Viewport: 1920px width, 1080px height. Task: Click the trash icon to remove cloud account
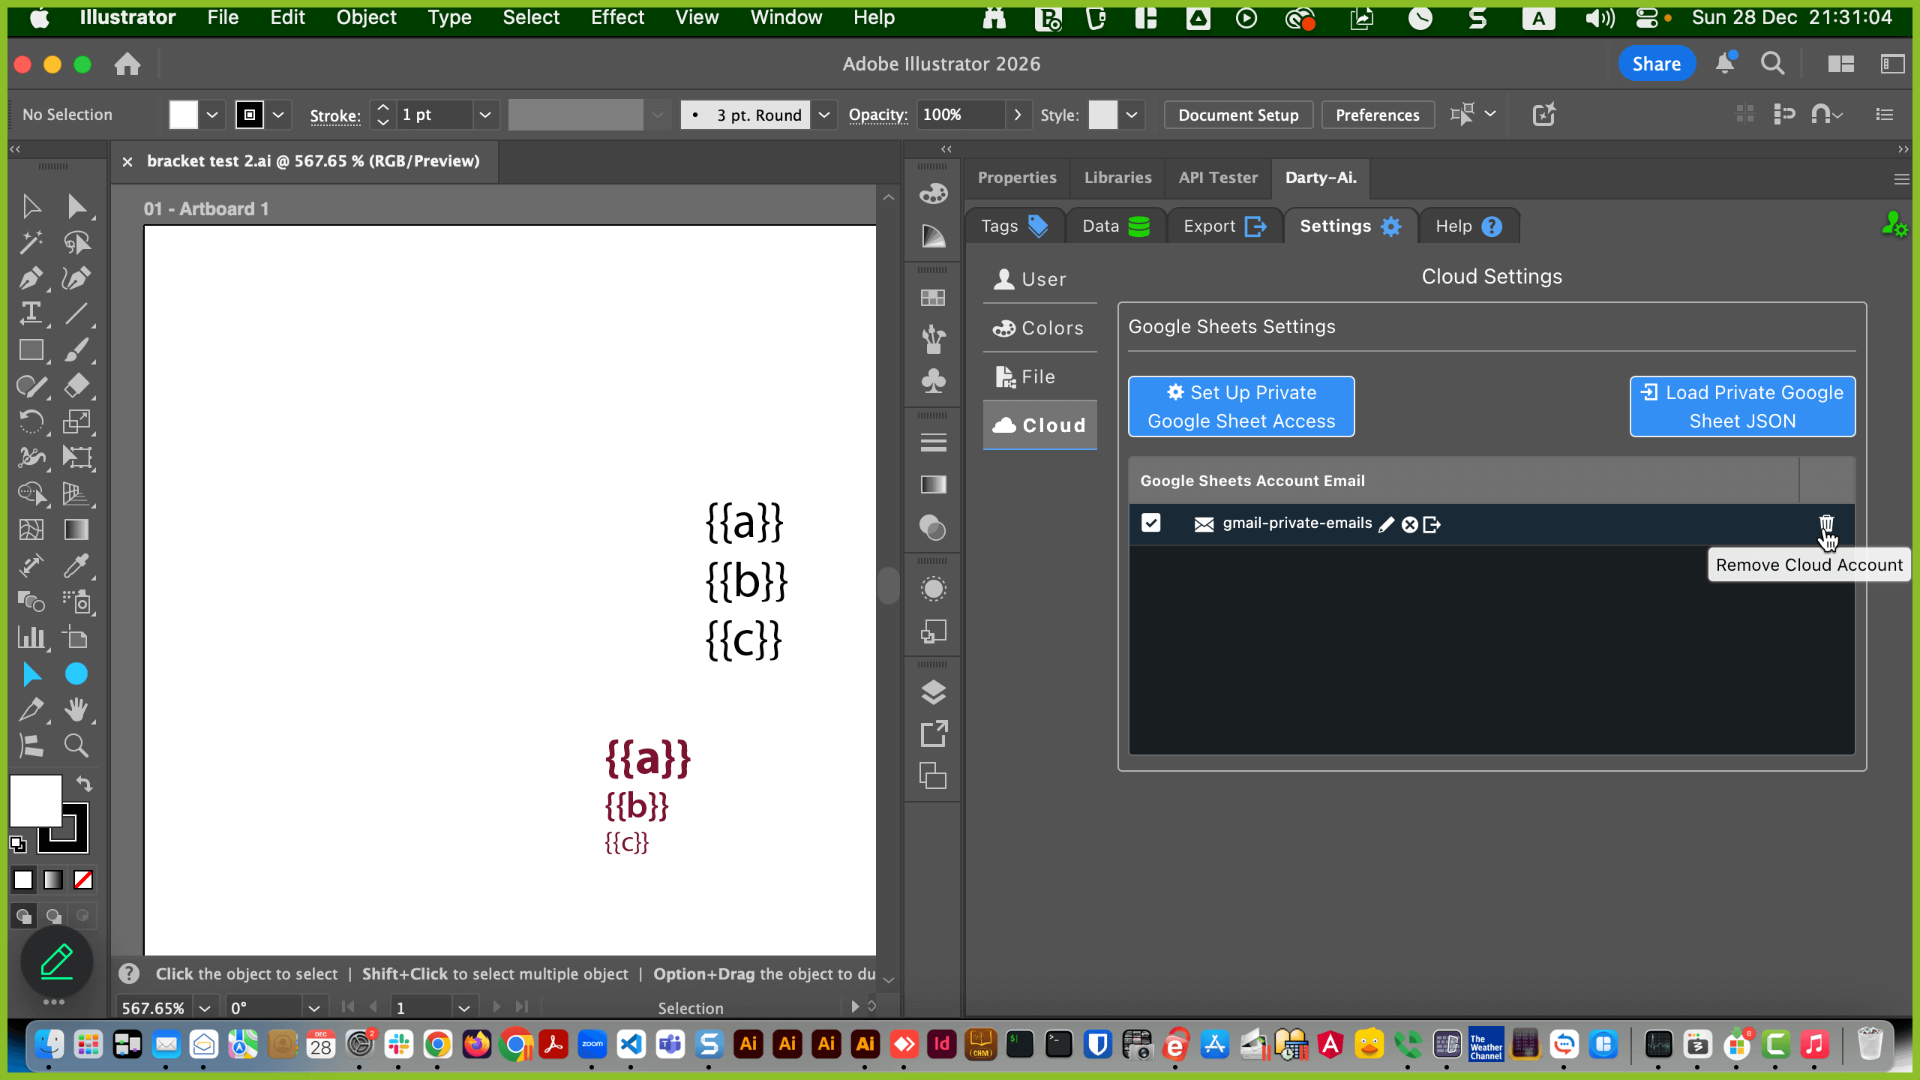click(x=1826, y=524)
